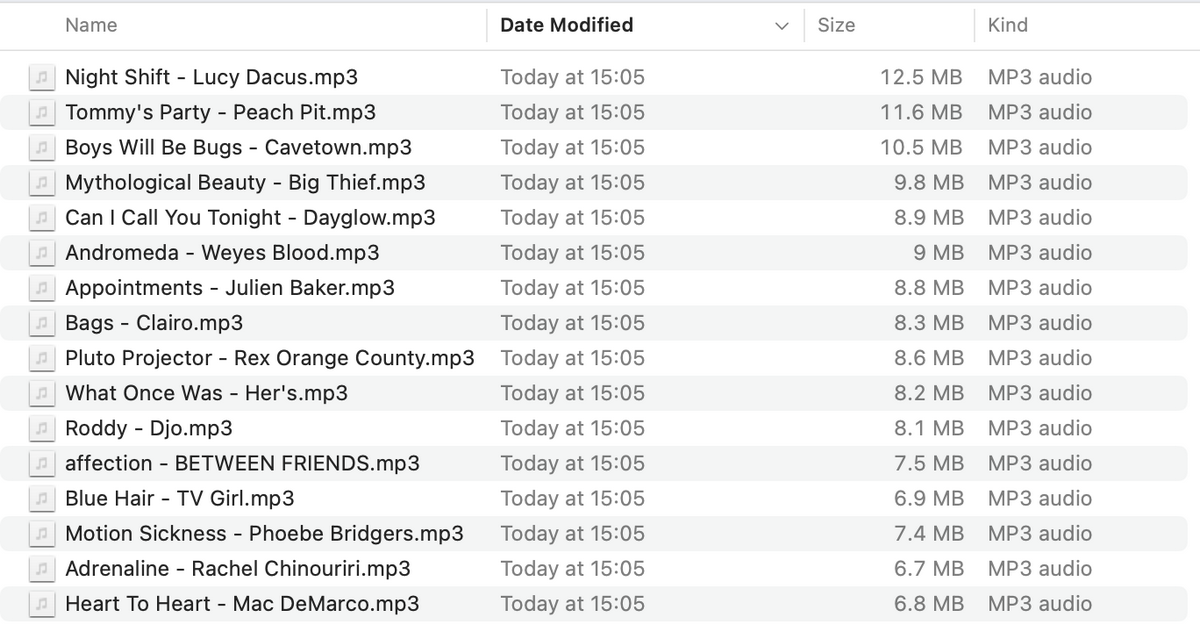
Task: Click the What Once Was - Her's file icon
Action: (42, 393)
